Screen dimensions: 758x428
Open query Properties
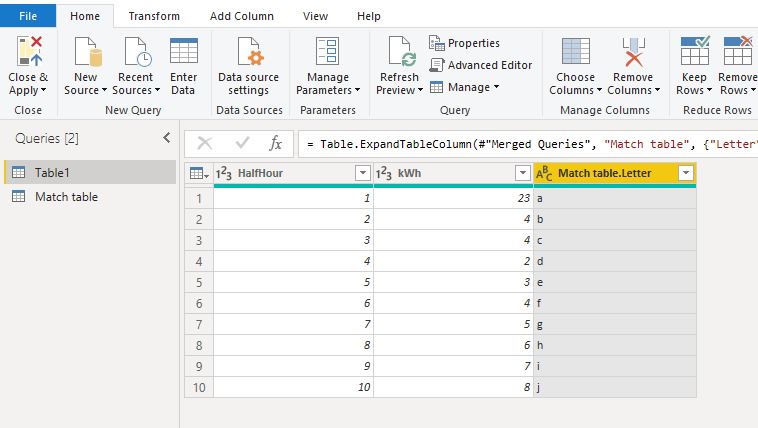pyautogui.click(x=464, y=43)
